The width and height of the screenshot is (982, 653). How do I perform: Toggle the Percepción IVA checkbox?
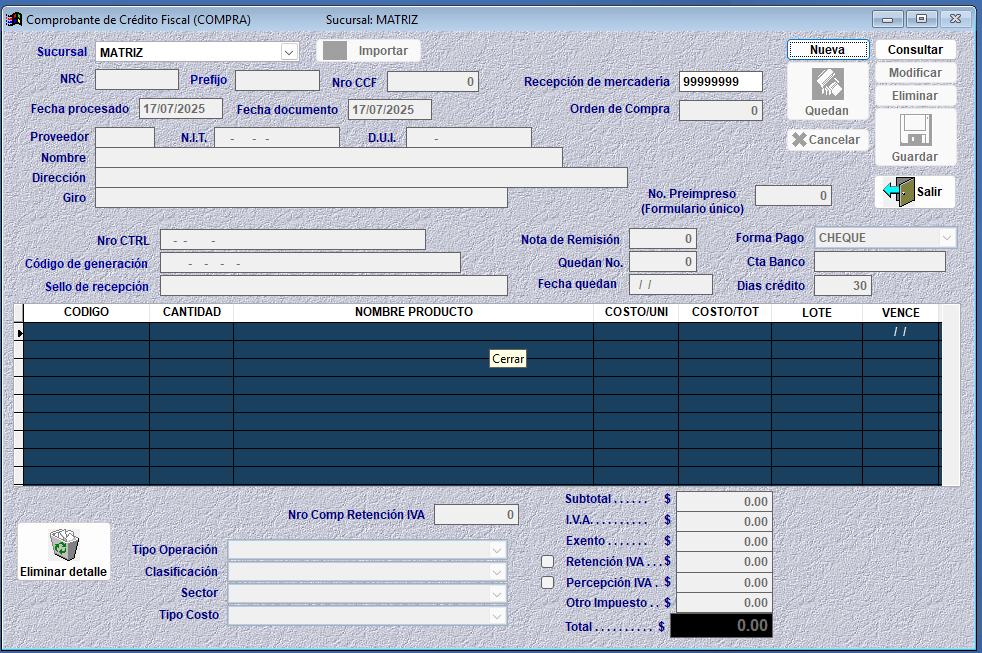click(x=547, y=582)
